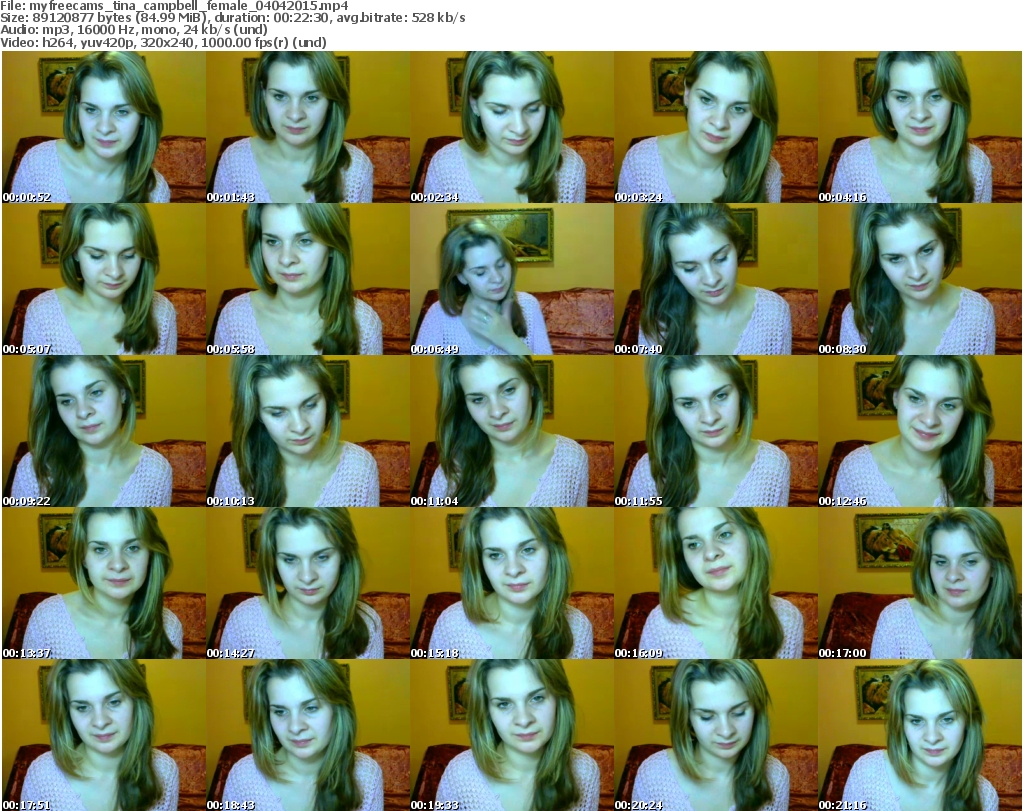Open the 00:06:49 frame with raised hand
This screenshot has height=811, width=1024.
512,279
